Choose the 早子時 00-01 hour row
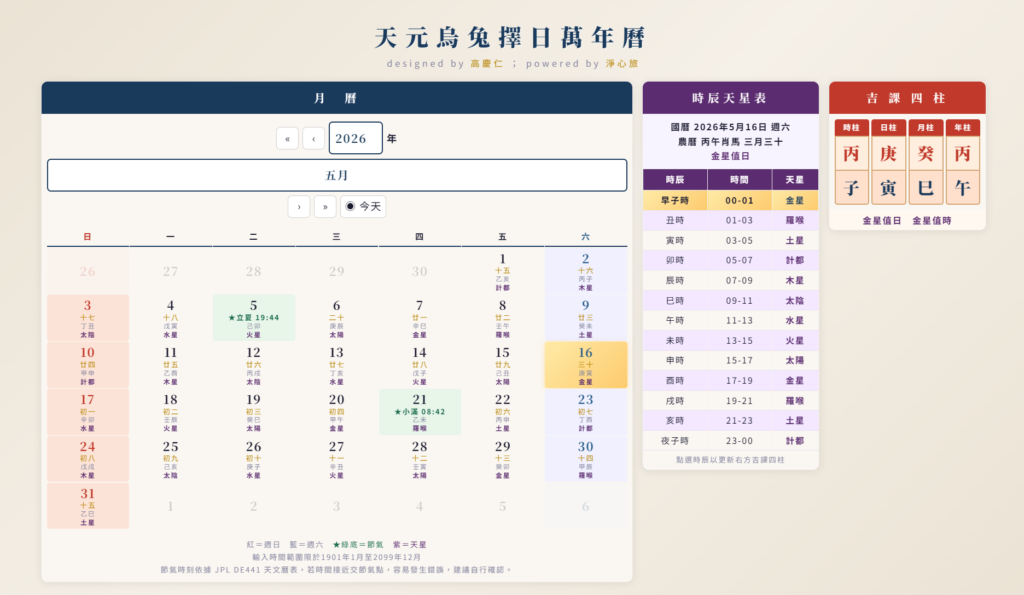This screenshot has width=1024, height=595. point(730,201)
